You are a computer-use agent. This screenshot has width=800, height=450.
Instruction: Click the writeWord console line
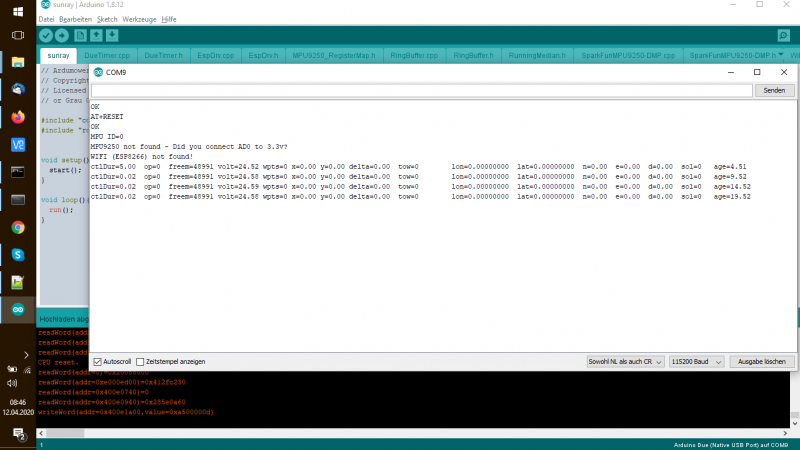point(126,412)
